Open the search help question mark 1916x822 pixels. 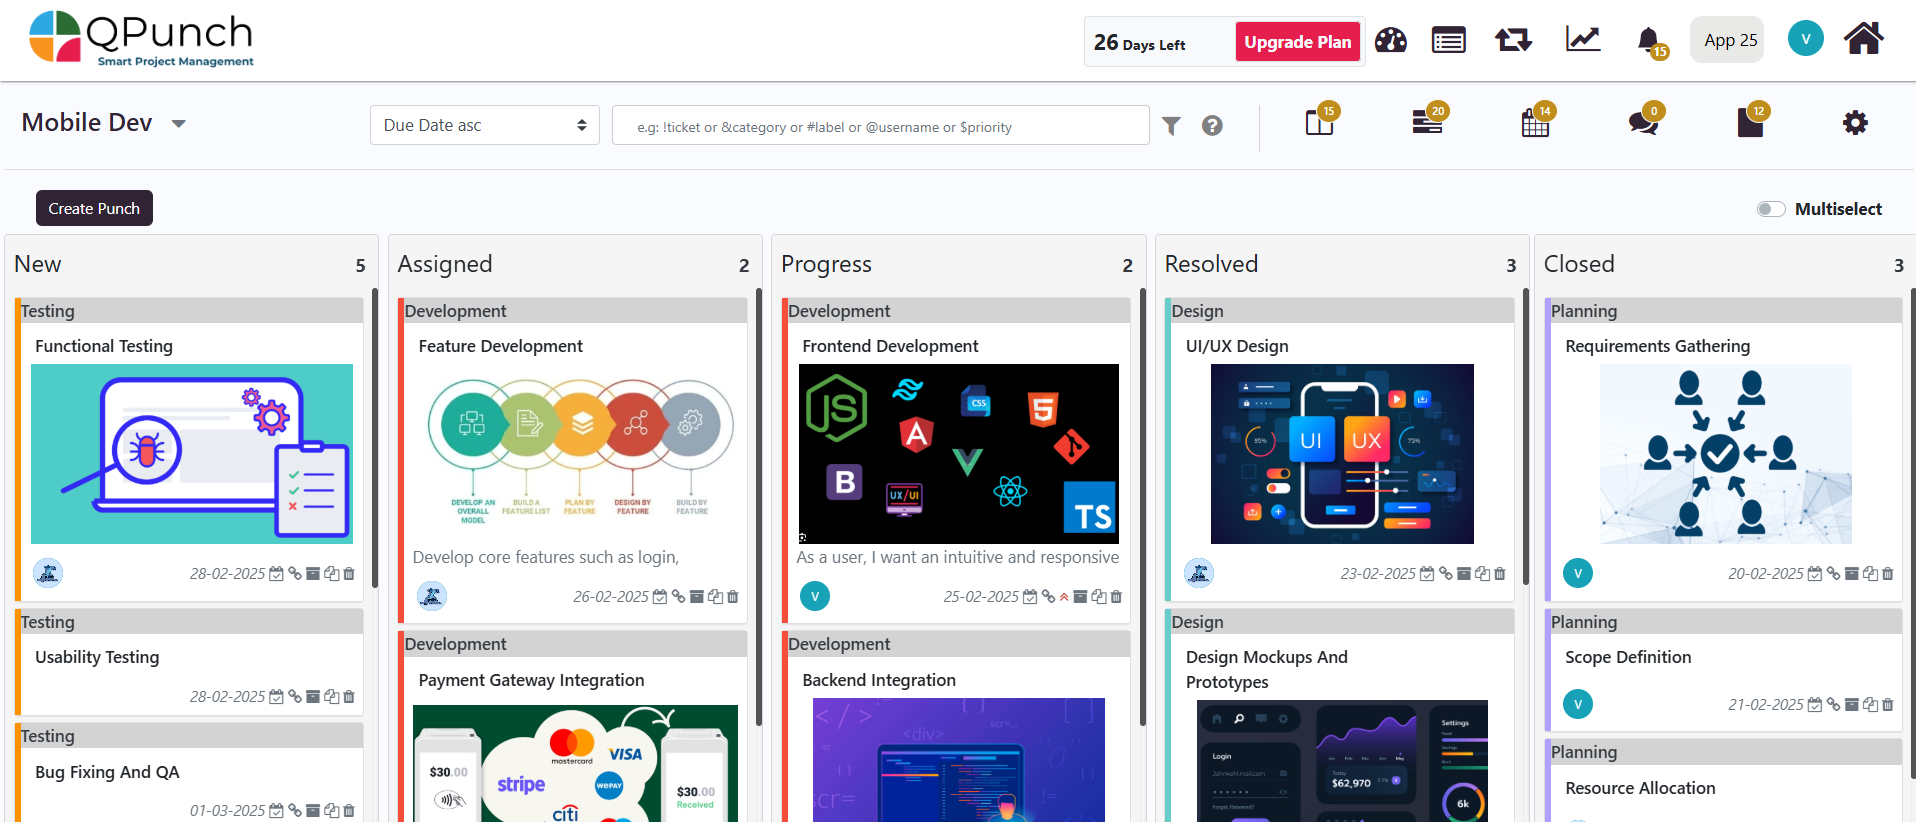[x=1212, y=126]
